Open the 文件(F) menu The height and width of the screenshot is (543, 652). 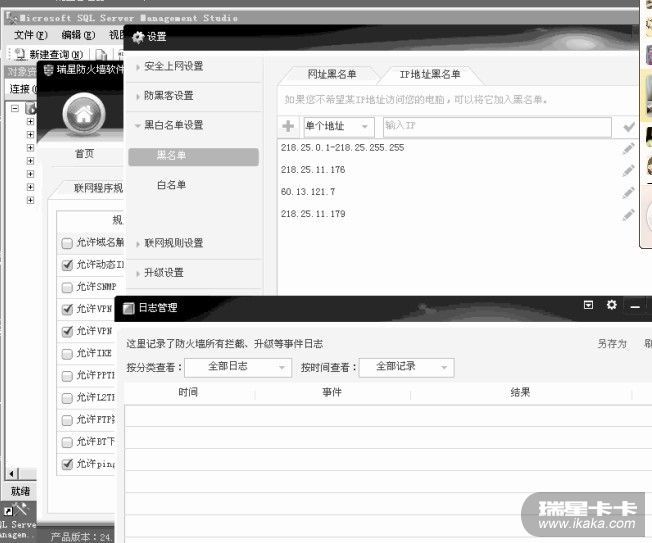point(30,35)
